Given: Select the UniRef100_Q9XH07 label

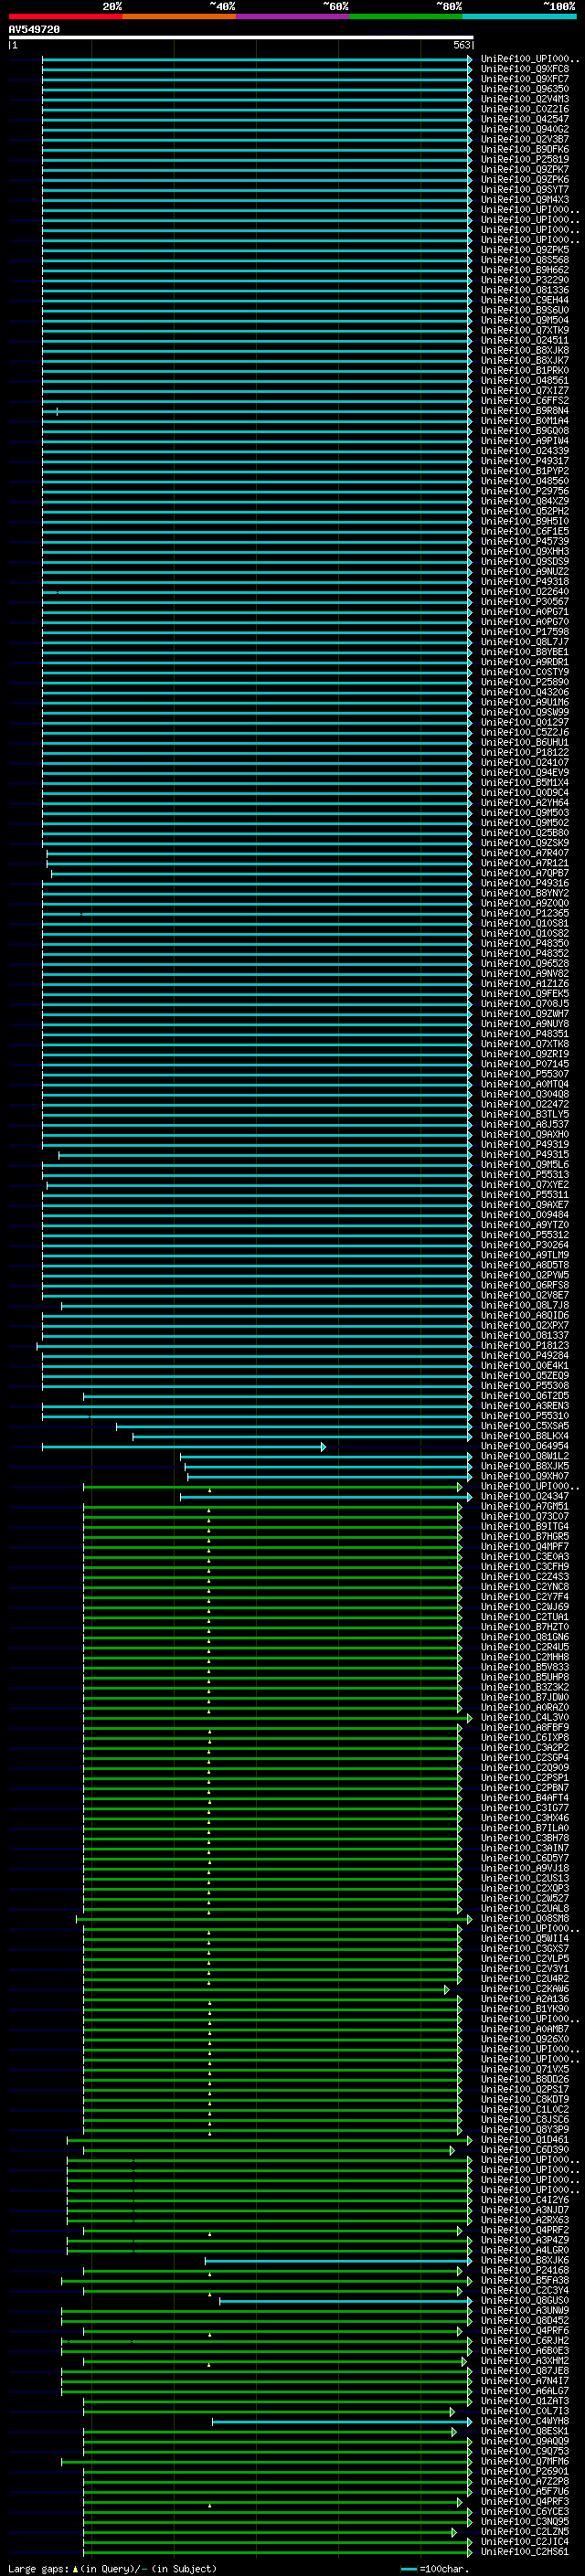Looking at the screenshot, I should pyautogui.click(x=525, y=1477).
